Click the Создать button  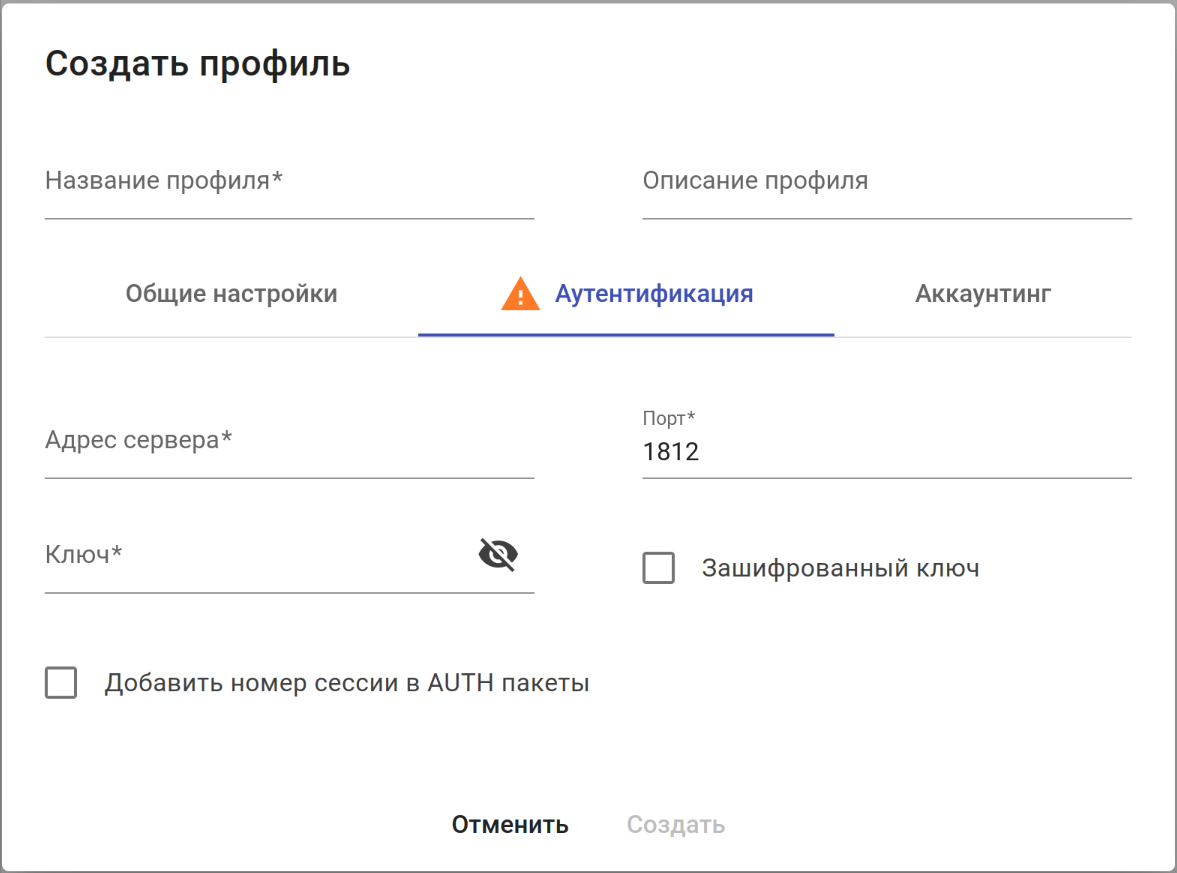coord(675,825)
